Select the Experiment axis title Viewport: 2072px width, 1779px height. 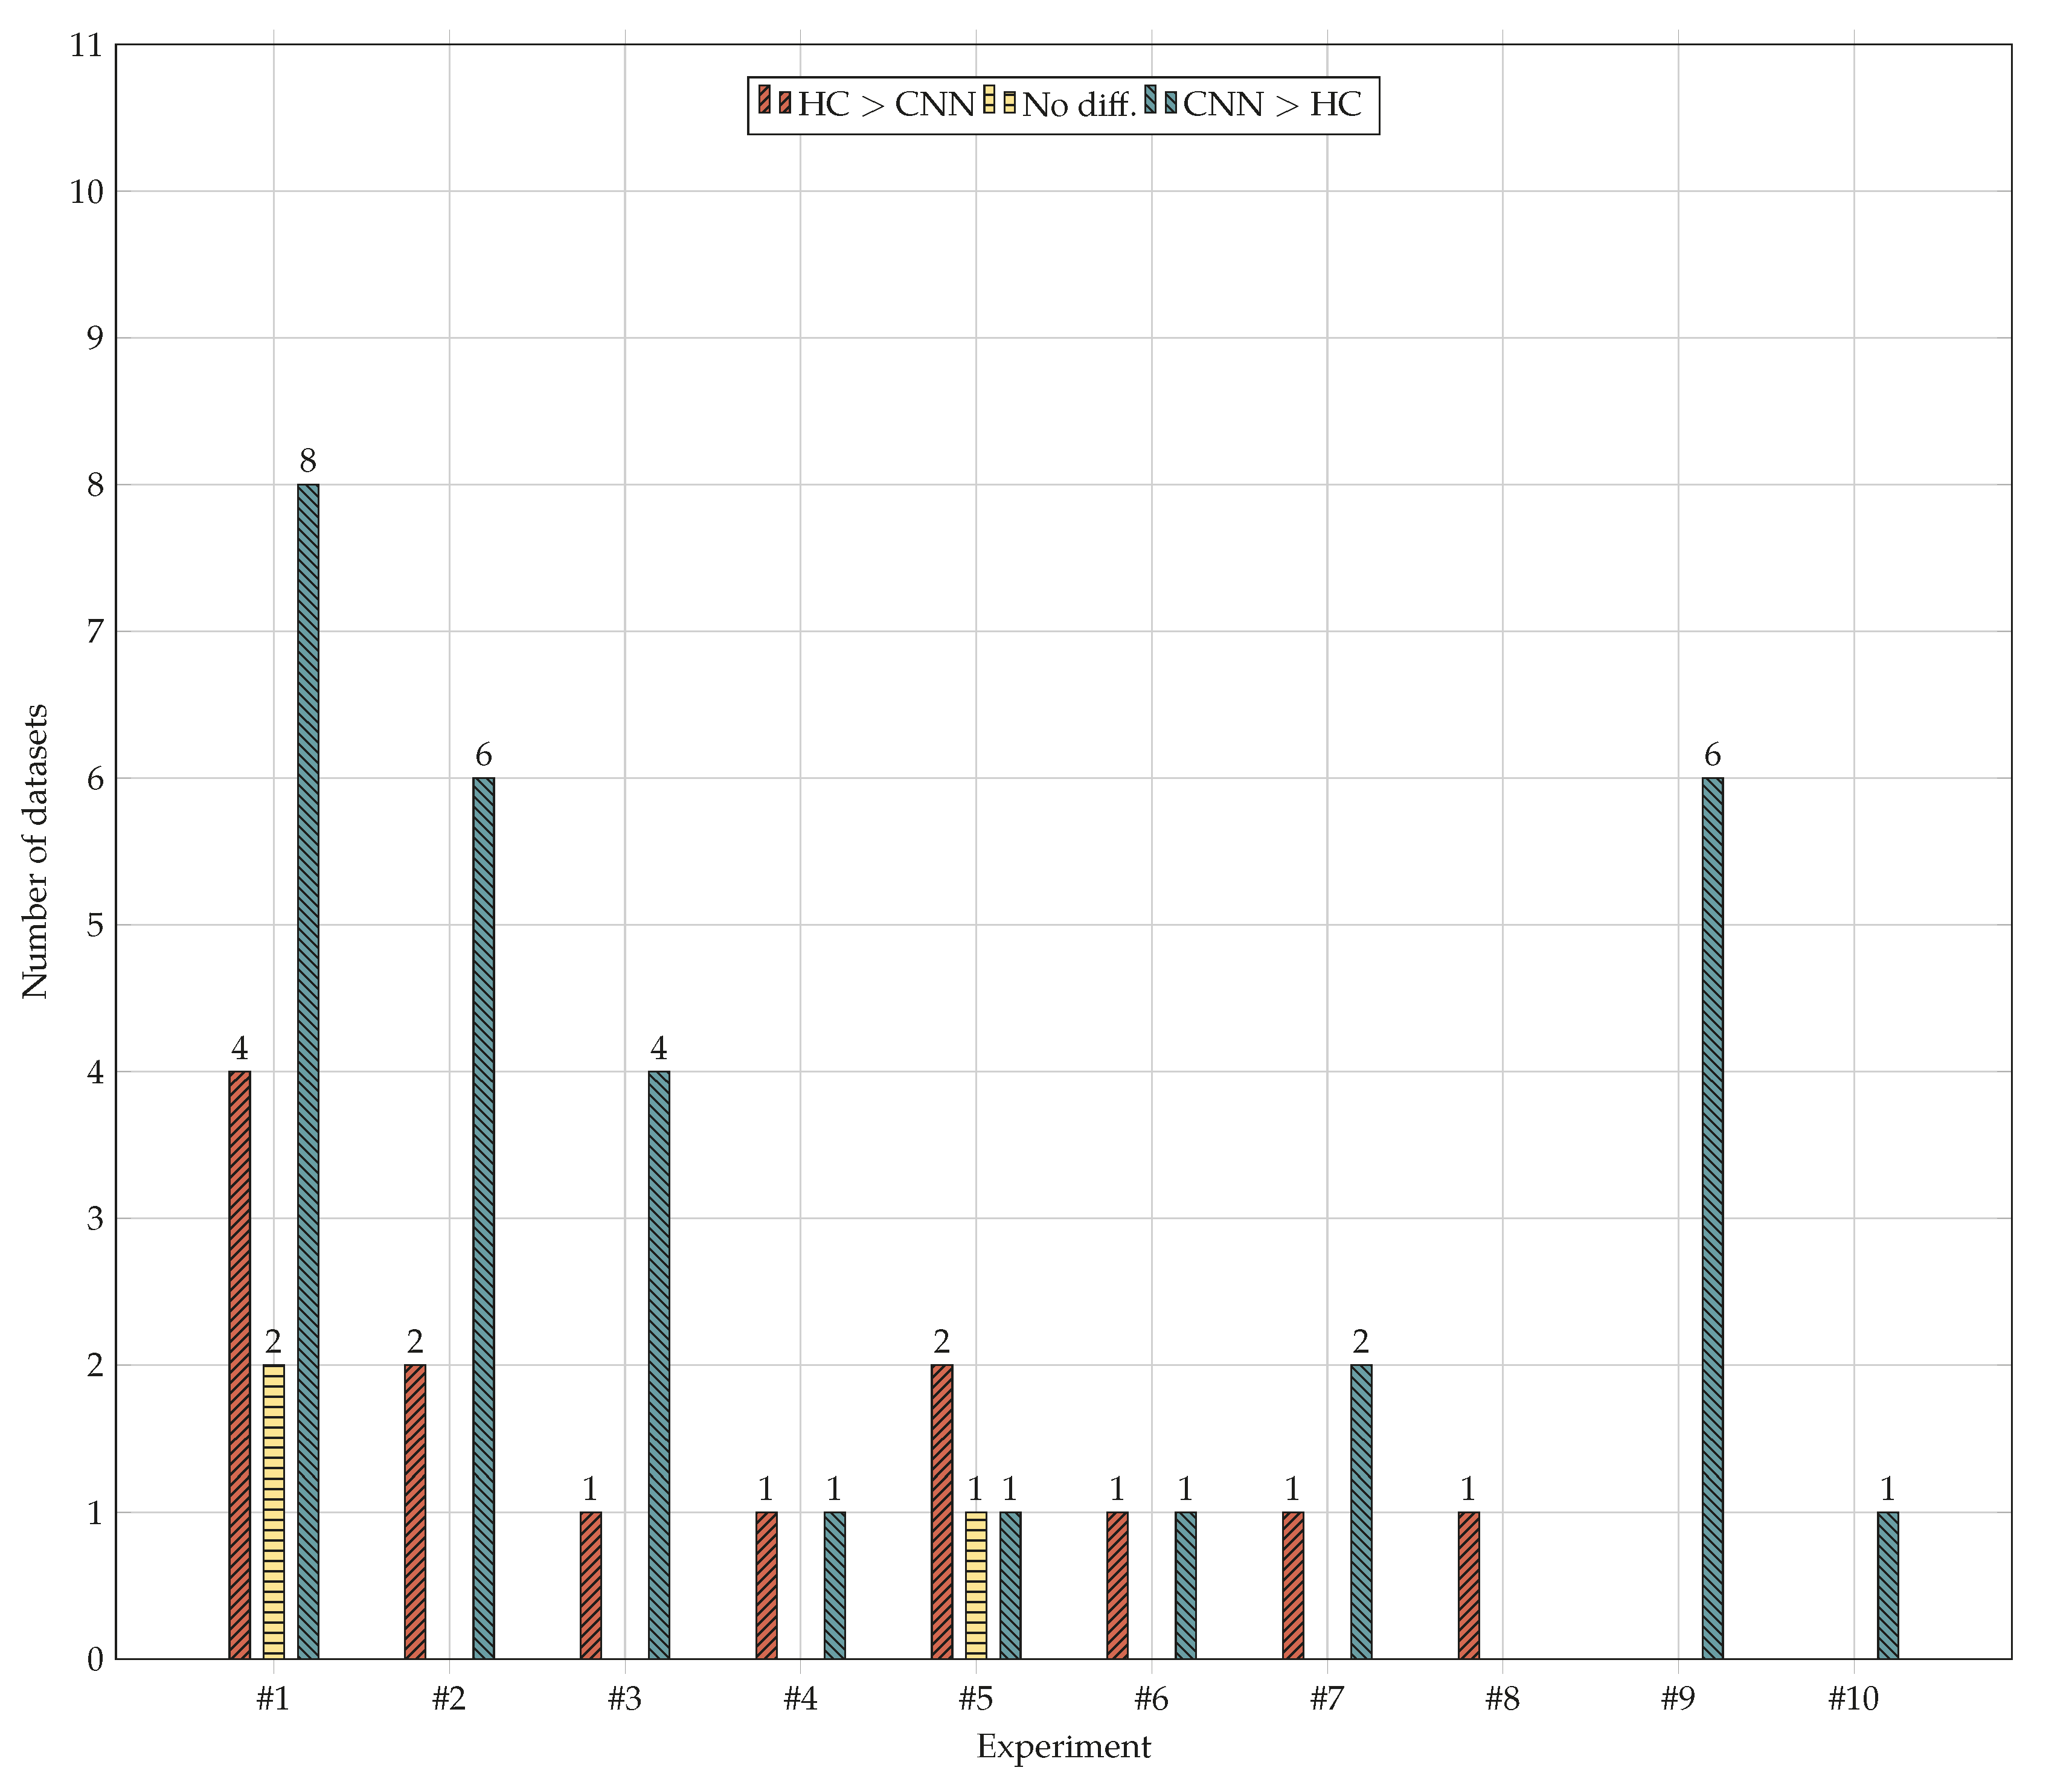tap(1063, 1747)
